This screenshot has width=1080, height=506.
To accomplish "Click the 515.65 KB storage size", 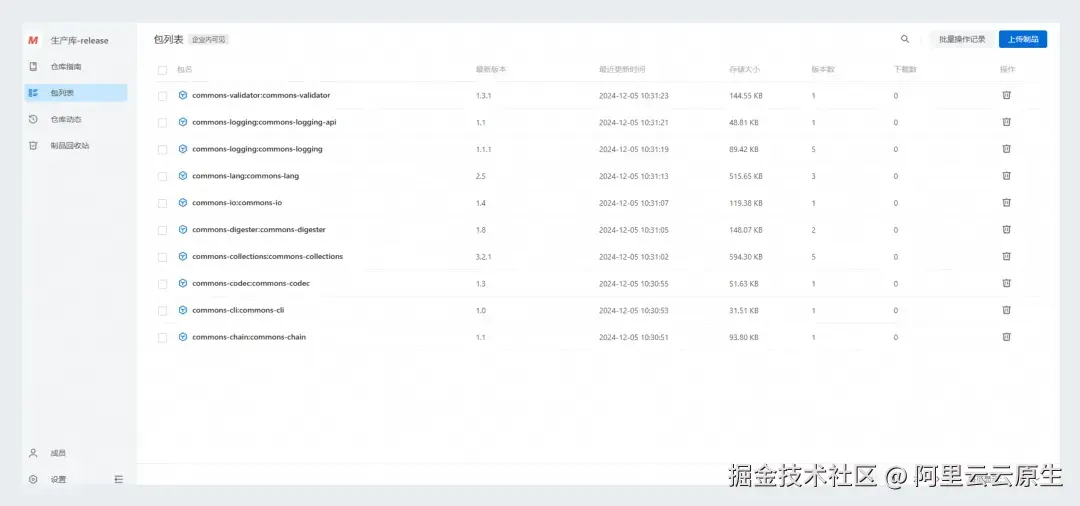I will pyautogui.click(x=746, y=176).
